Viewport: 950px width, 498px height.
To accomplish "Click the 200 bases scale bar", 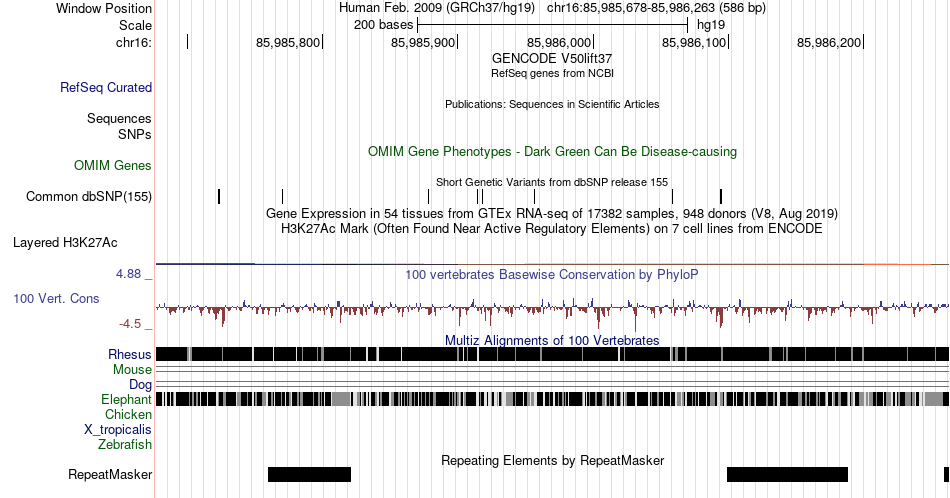I will (553, 25).
